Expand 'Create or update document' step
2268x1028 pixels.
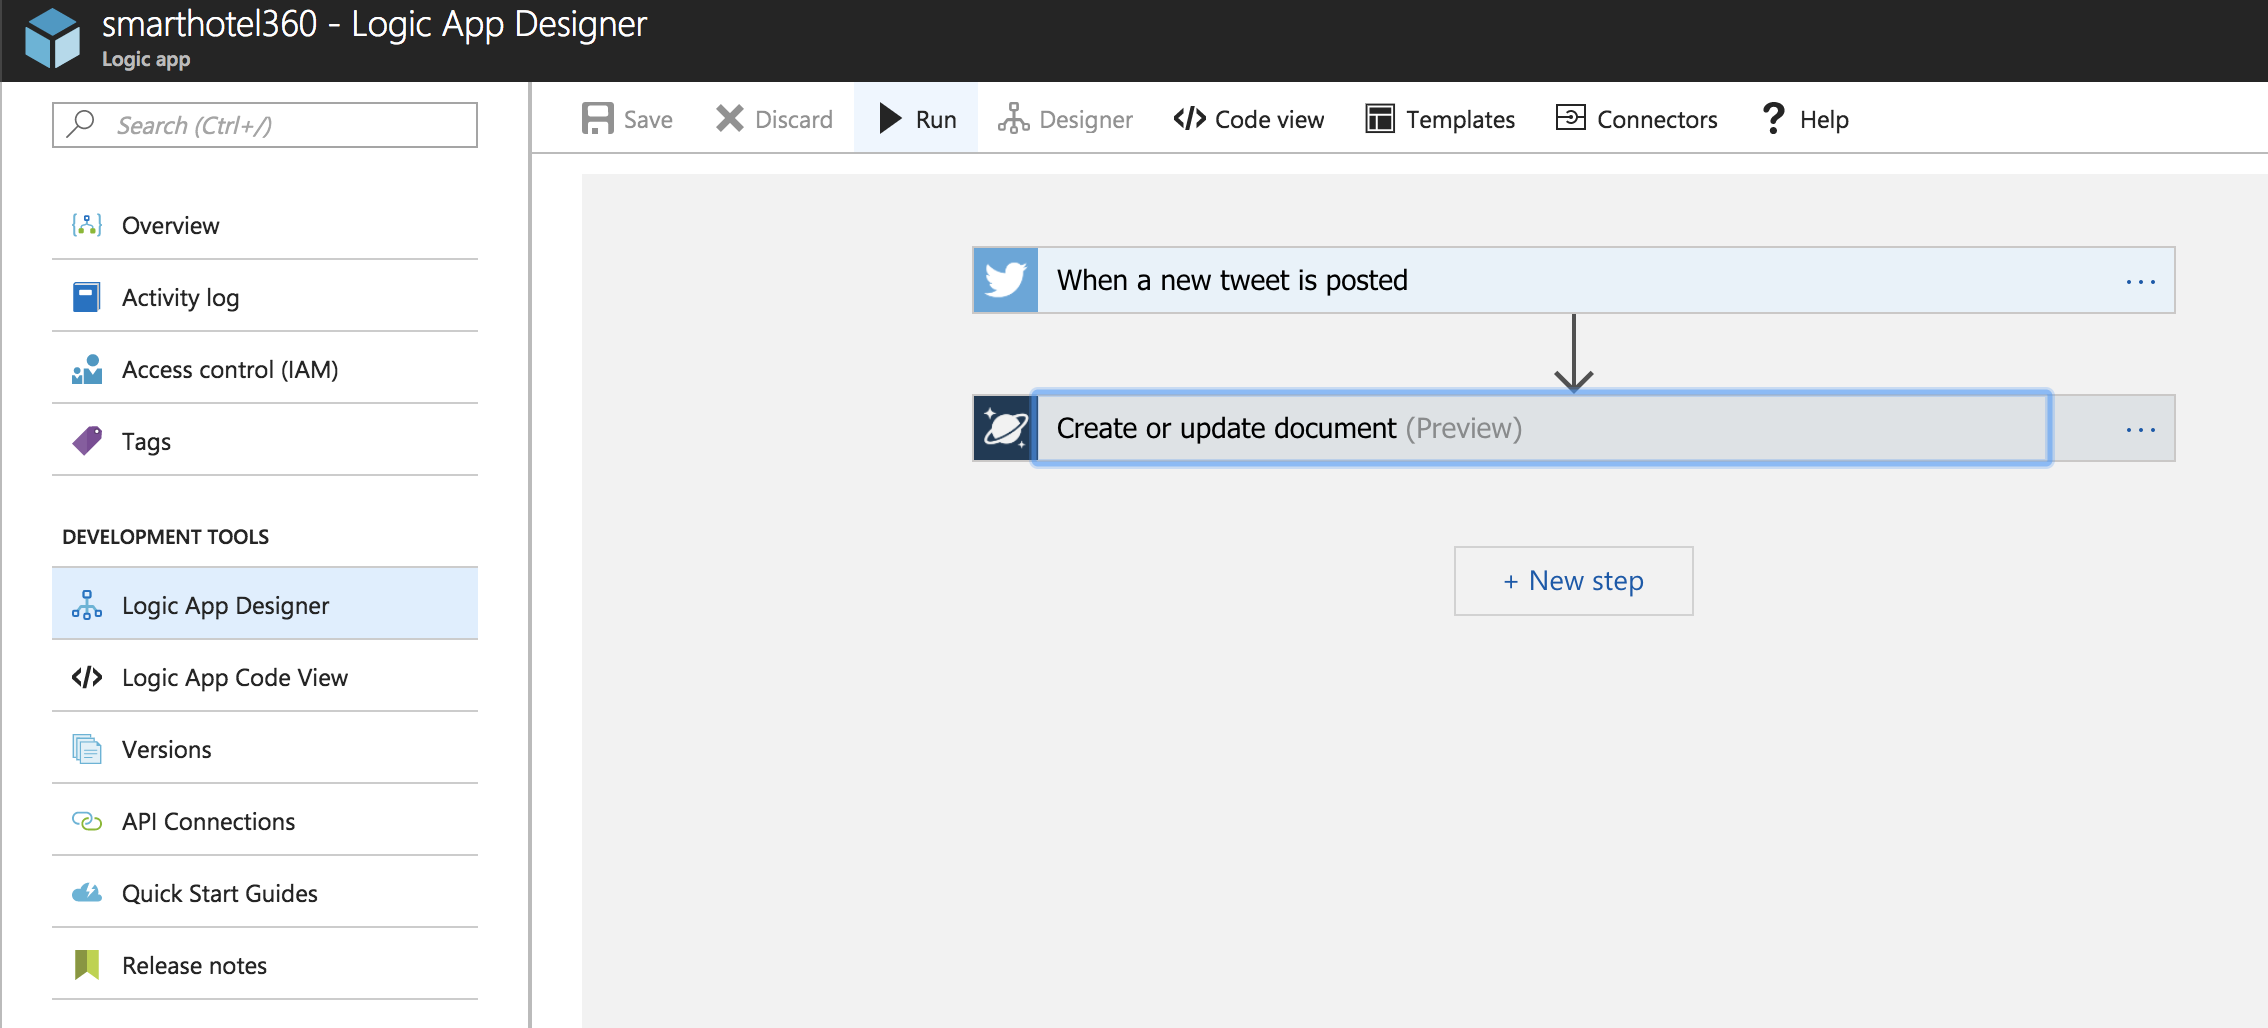(x=1542, y=428)
